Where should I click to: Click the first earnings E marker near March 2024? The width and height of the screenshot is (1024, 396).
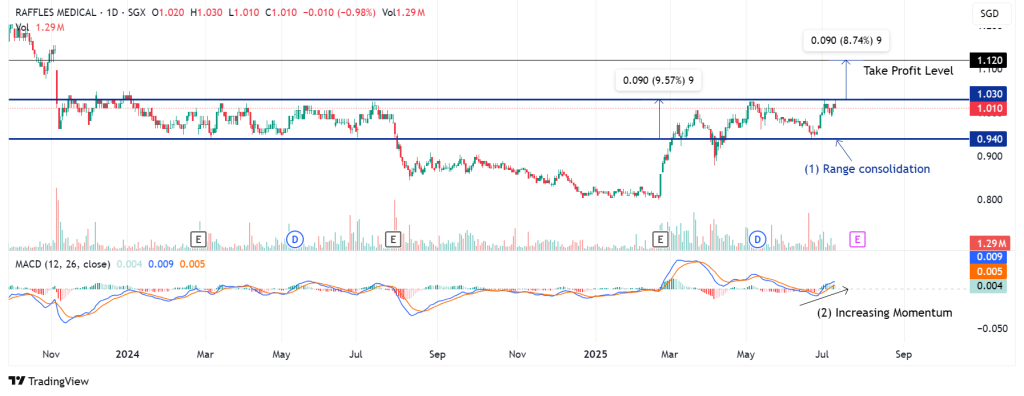(x=199, y=239)
